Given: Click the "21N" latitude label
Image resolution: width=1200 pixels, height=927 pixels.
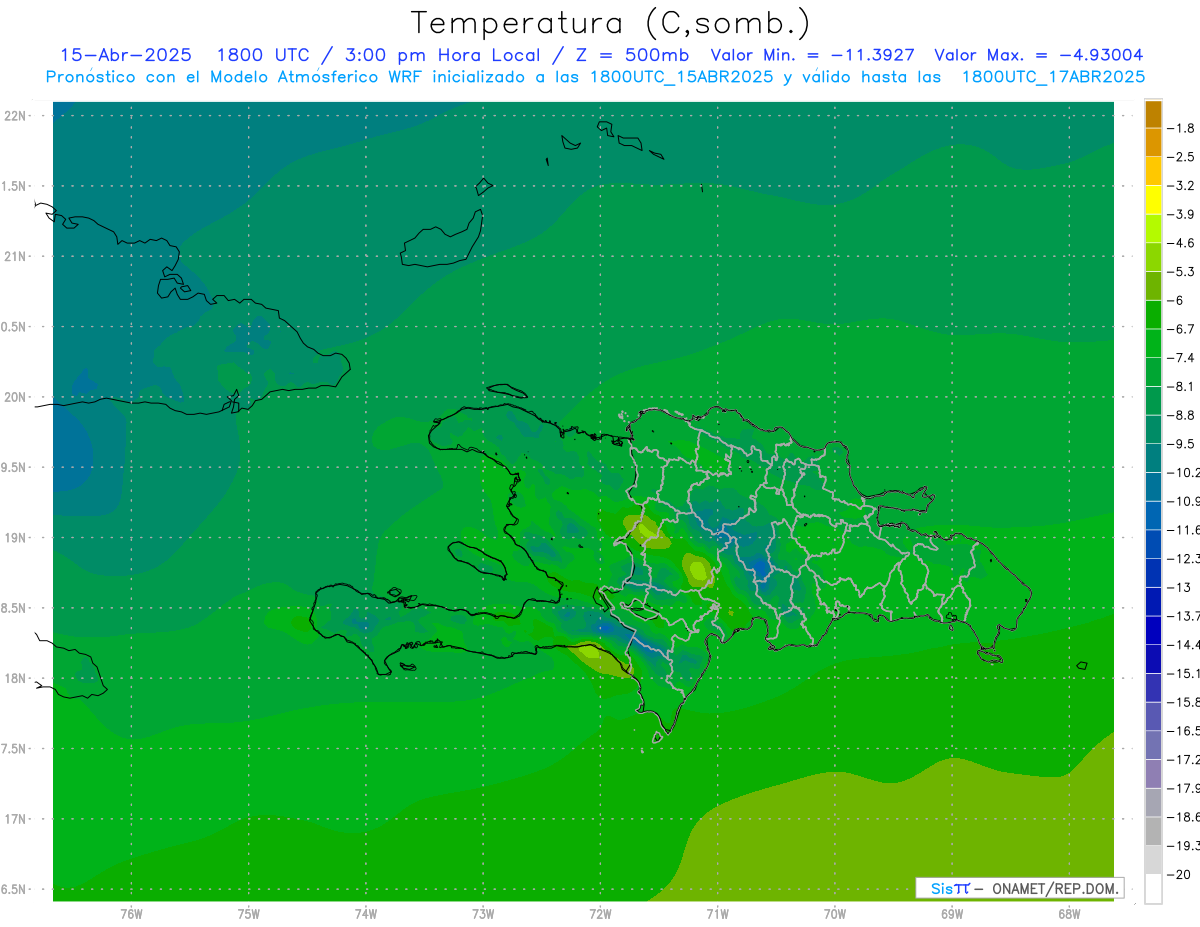Looking at the screenshot, I should (x=17, y=256).
